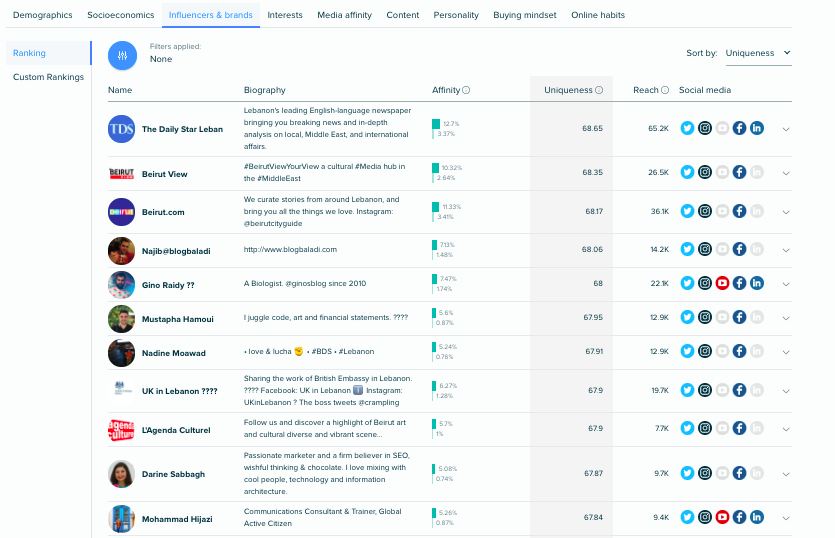Open Mohammad Hijazi Facebook icon
The height and width of the screenshot is (538, 835).
(739, 517)
